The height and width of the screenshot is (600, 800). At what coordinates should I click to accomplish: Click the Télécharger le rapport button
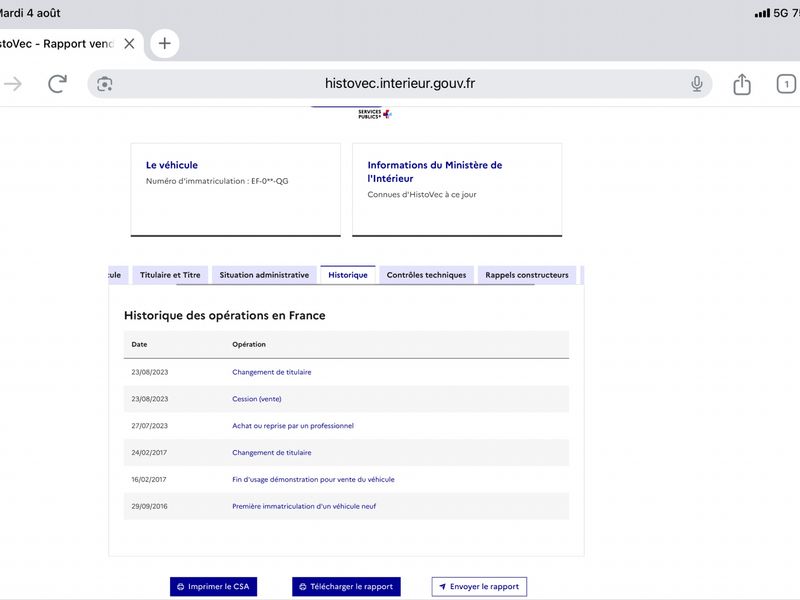pos(346,587)
